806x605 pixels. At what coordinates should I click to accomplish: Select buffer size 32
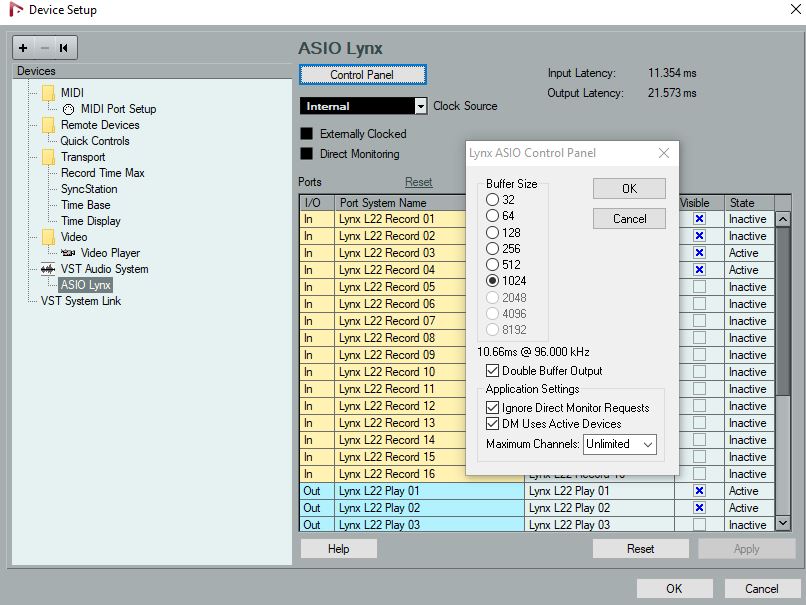[x=492, y=199]
